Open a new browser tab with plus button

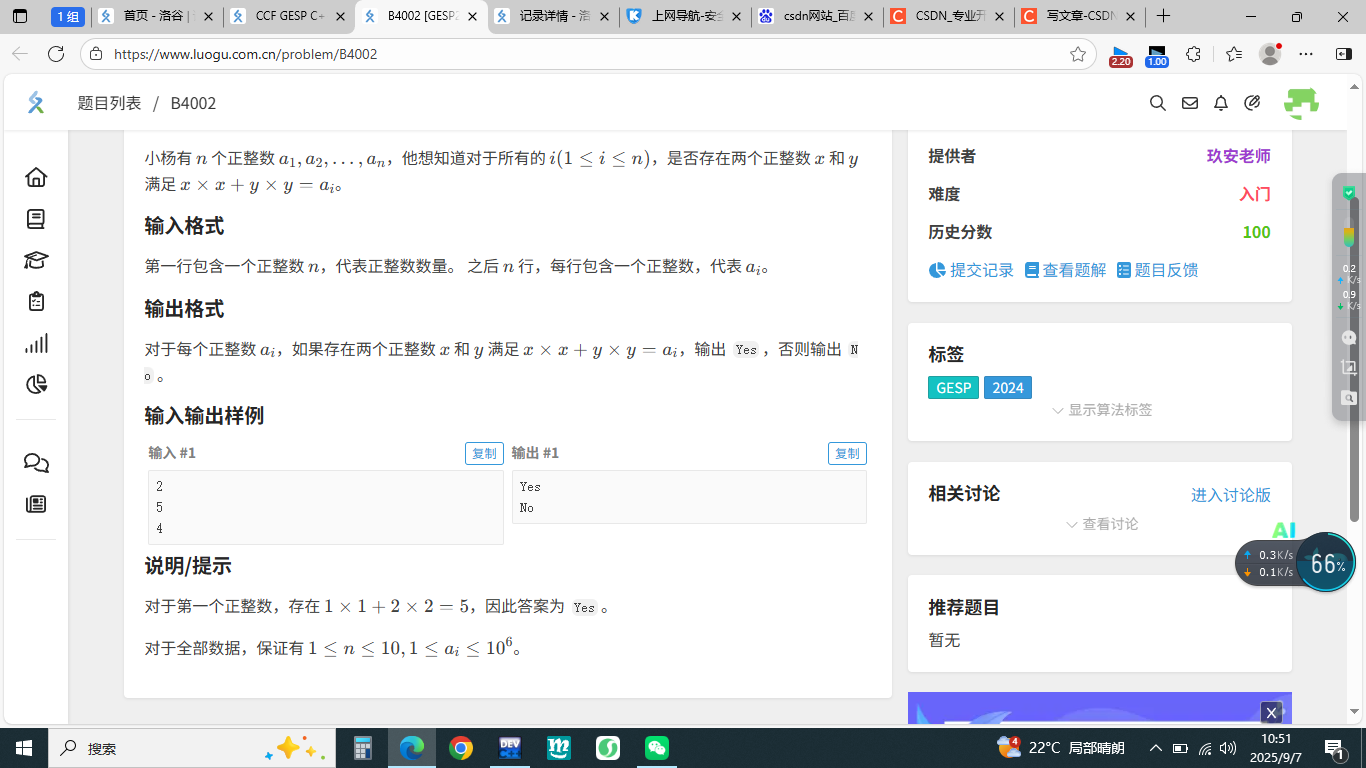coord(1163,16)
